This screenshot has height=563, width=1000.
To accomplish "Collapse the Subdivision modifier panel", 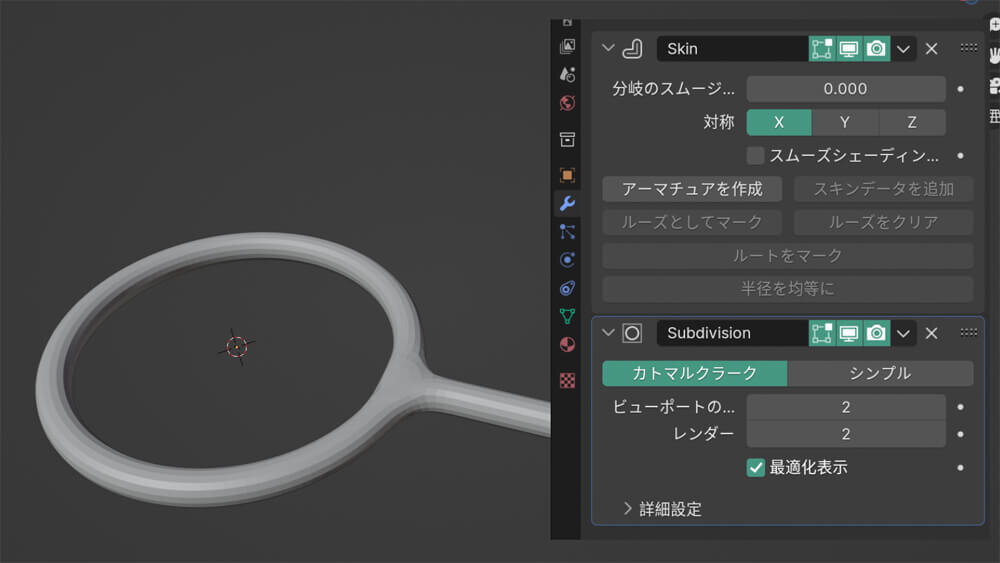I will pos(608,333).
